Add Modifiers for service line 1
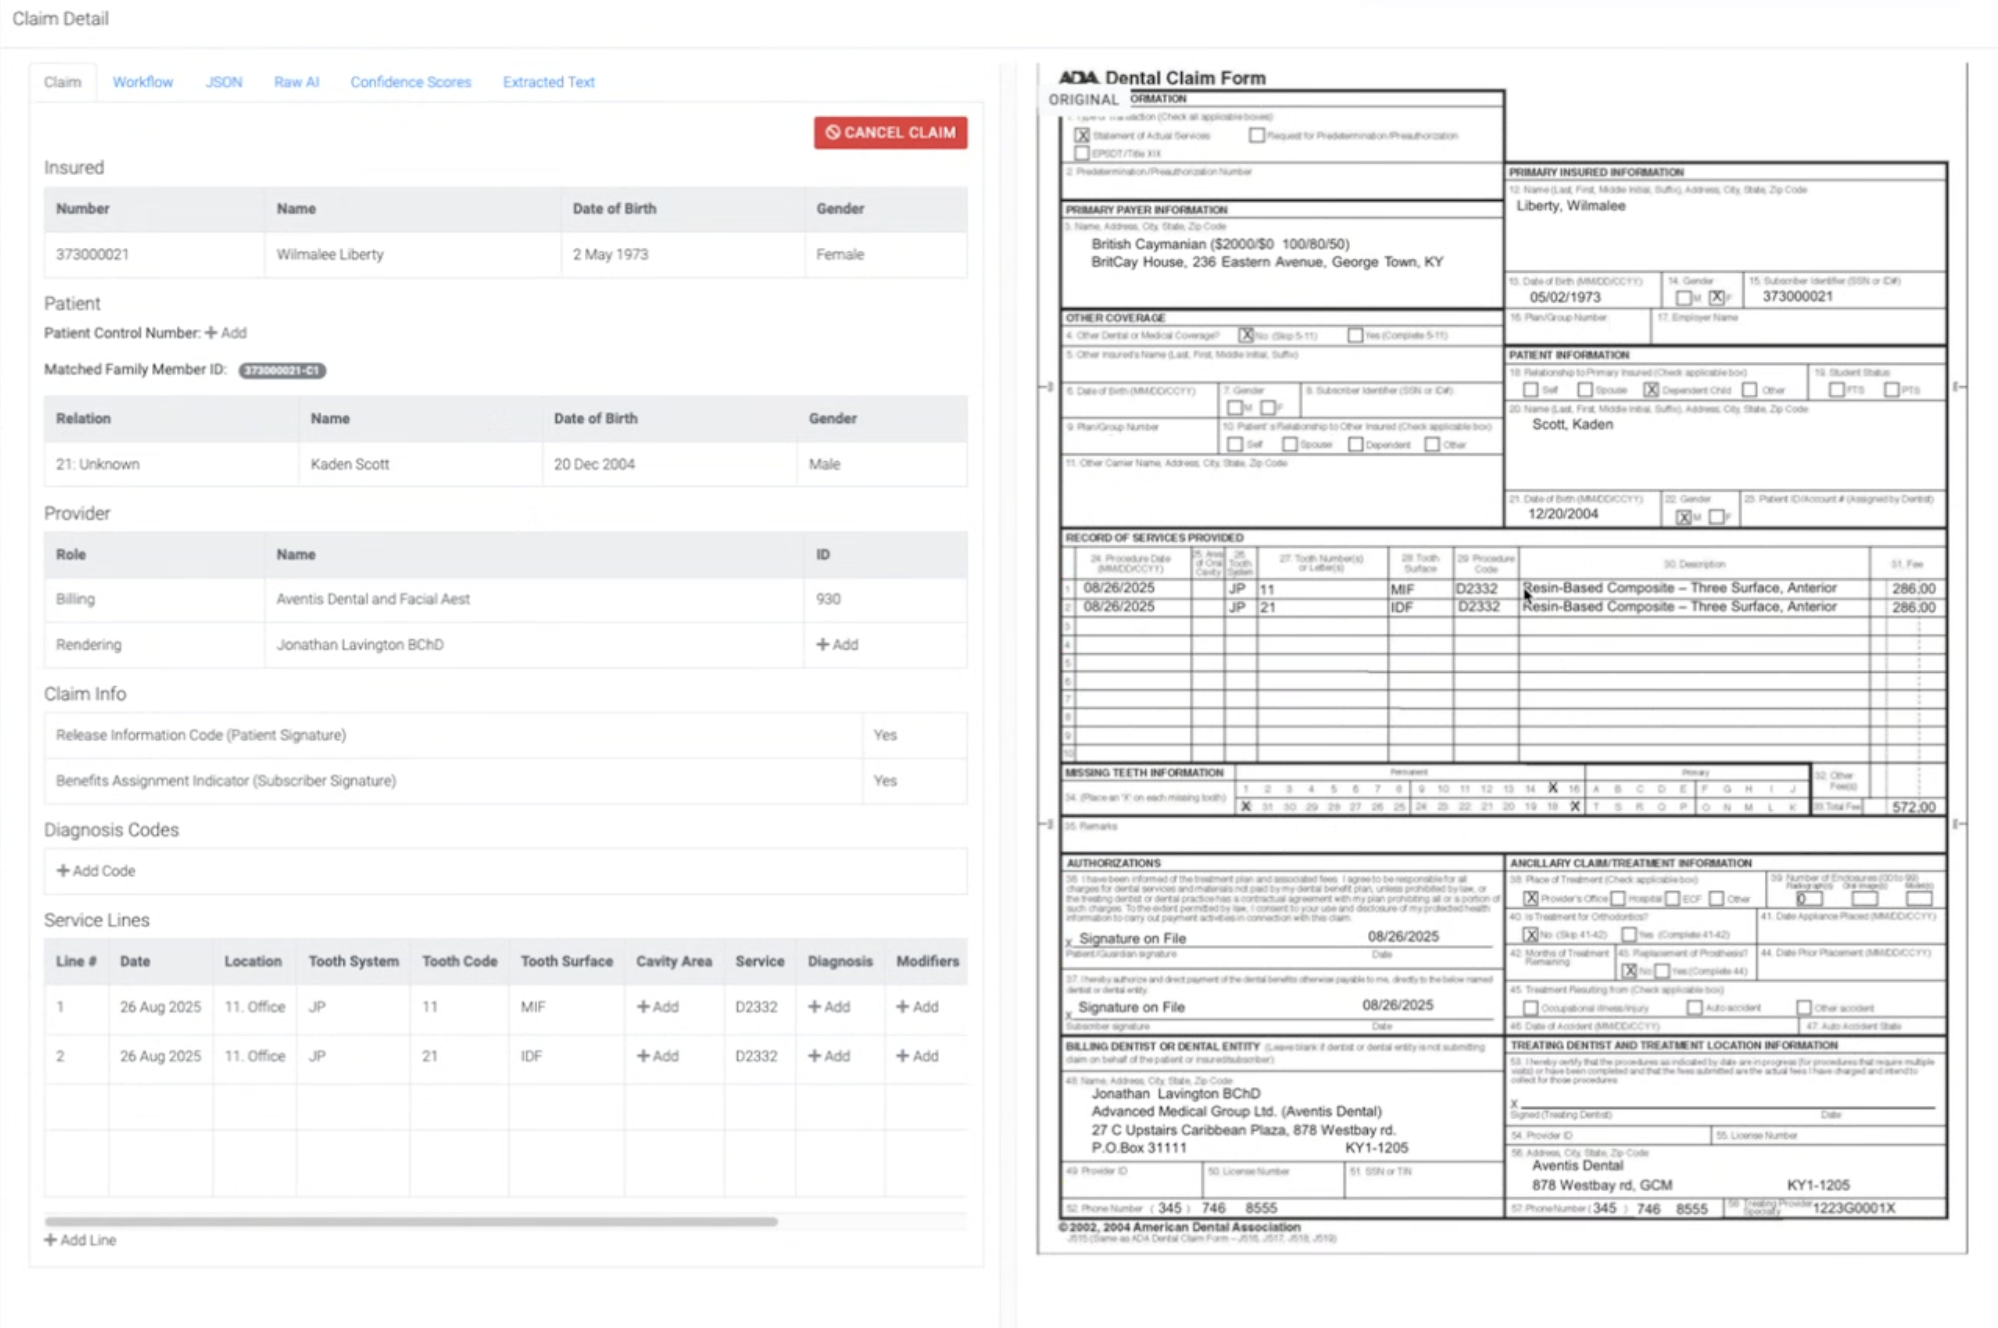 [x=917, y=1007]
